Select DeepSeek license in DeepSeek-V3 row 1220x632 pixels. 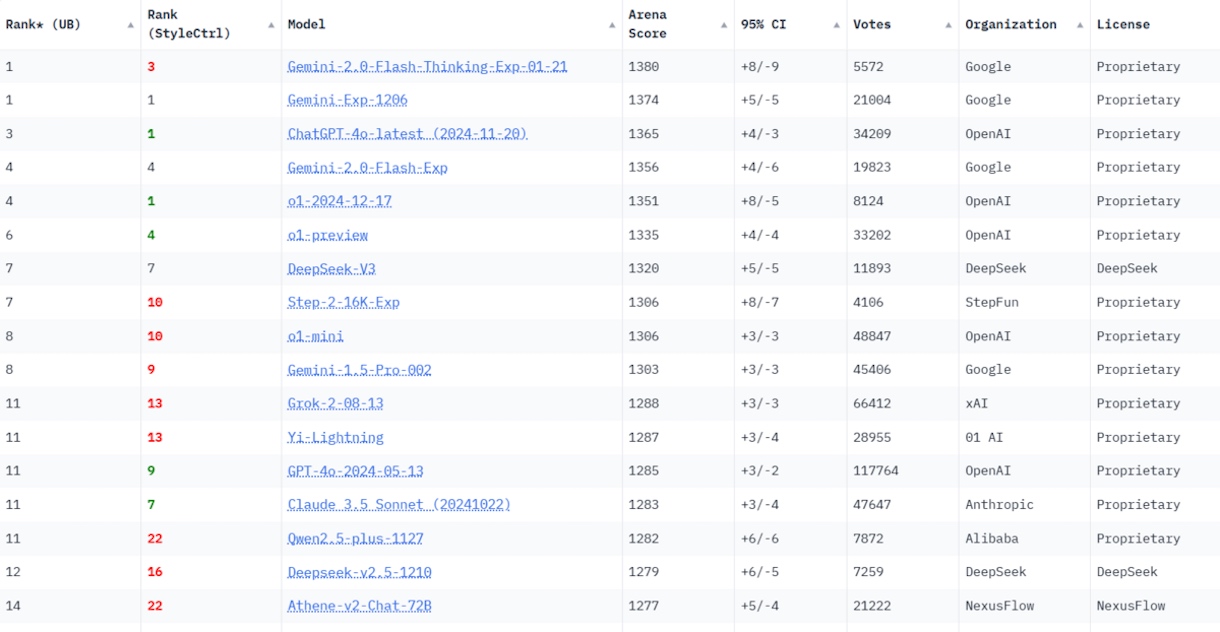click(x=1127, y=269)
